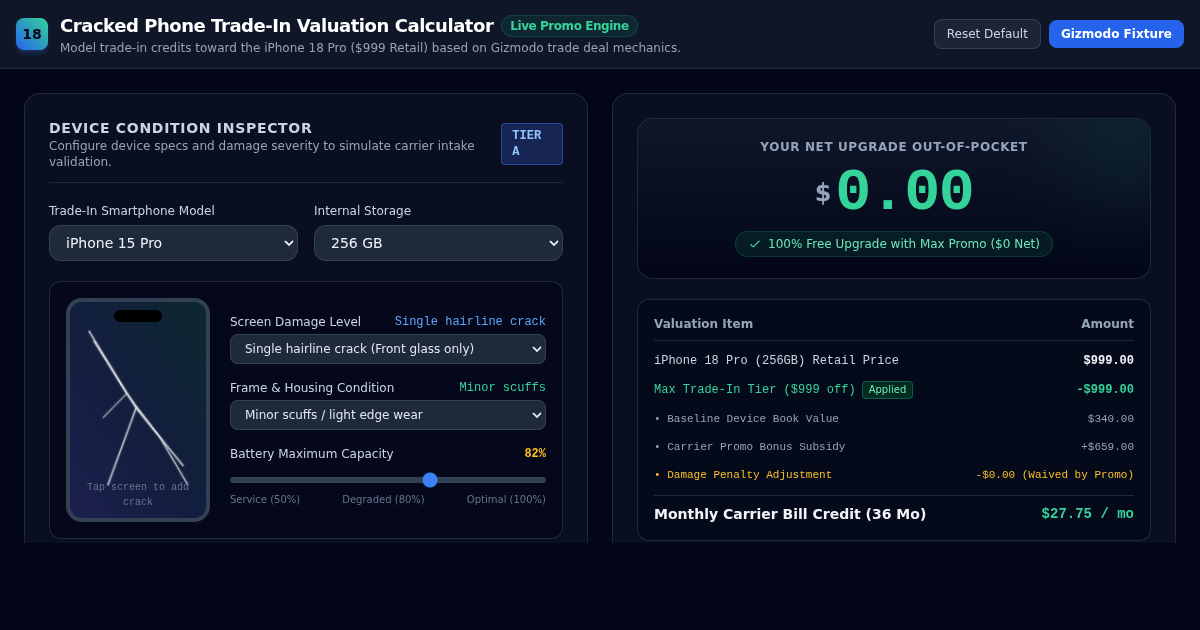Click Max Trade-In Tier ($999 off) text
Image resolution: width=1200 pixels, height=630 pixels.
[x=755, y=390]
